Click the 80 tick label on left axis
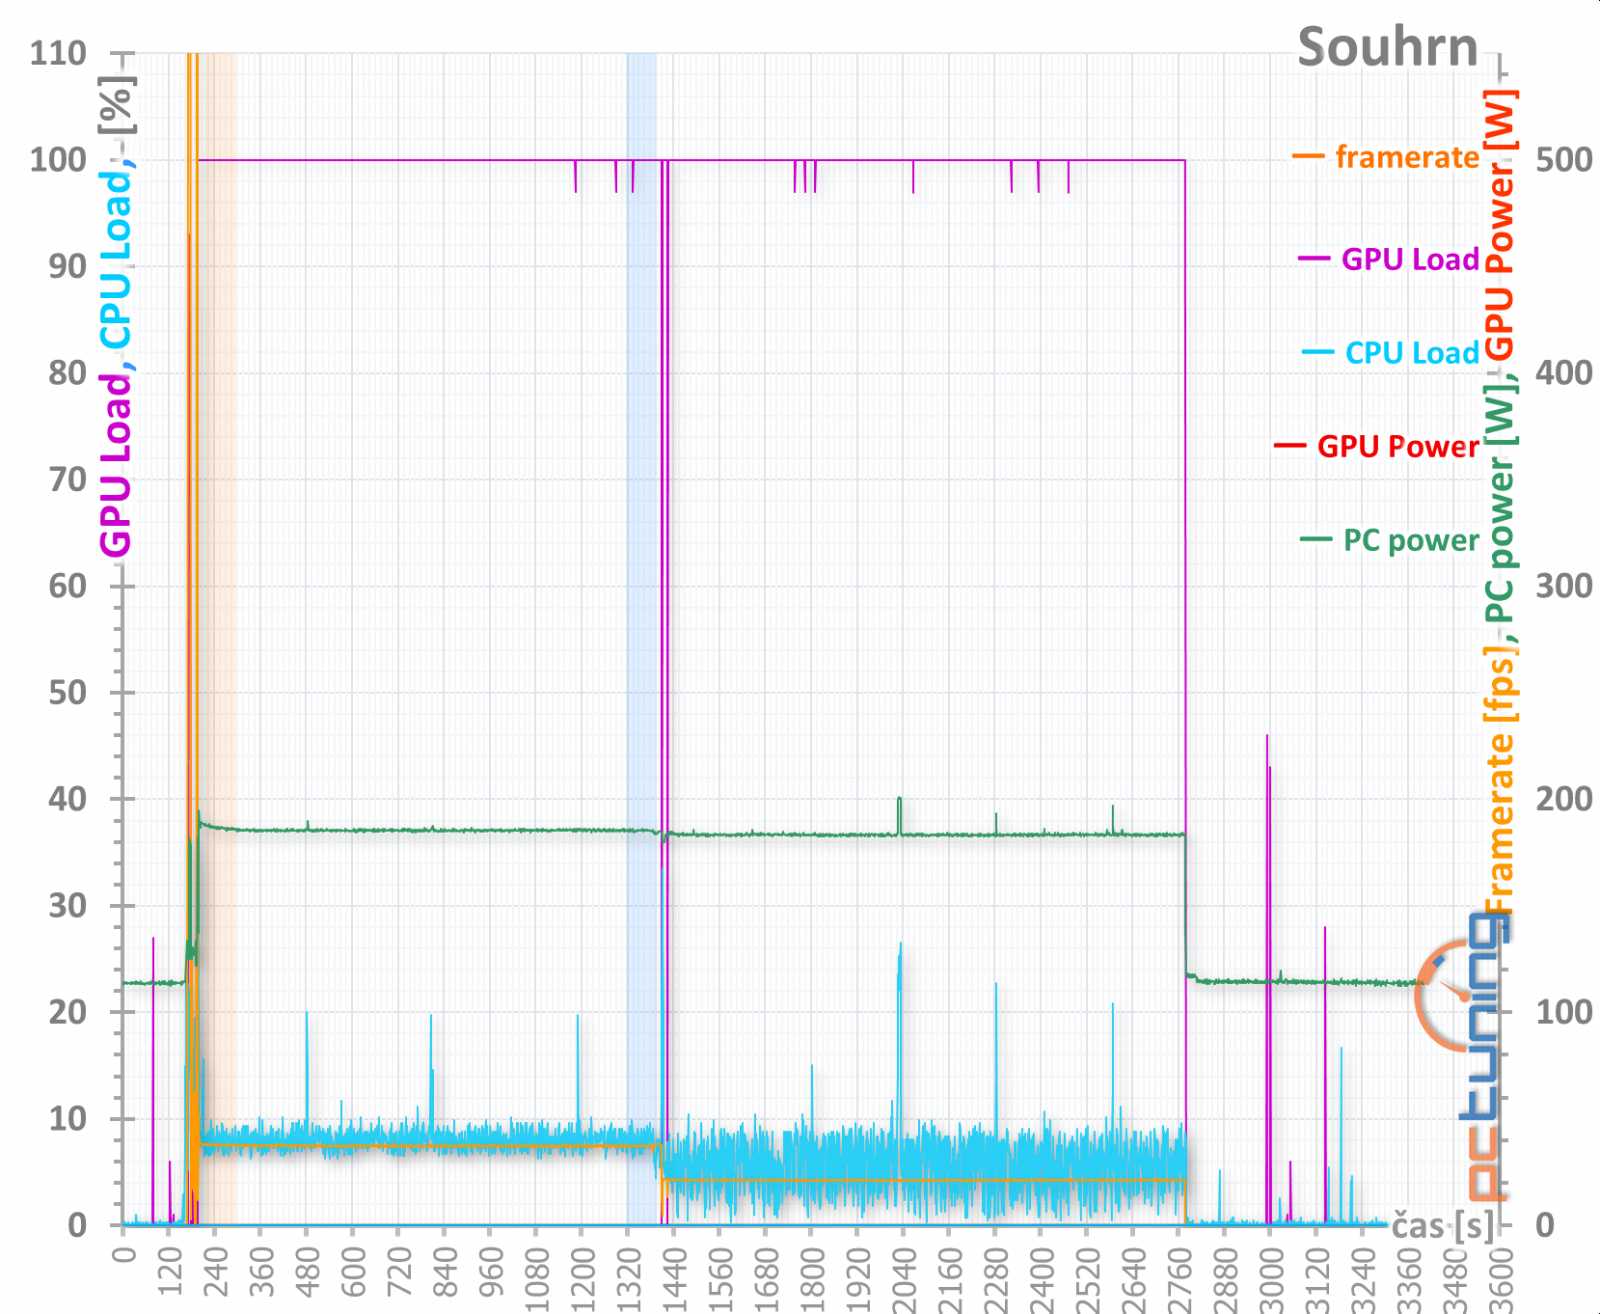Screen dimensions: 1600x1314 pyautogui.click(x=67, y=373)
